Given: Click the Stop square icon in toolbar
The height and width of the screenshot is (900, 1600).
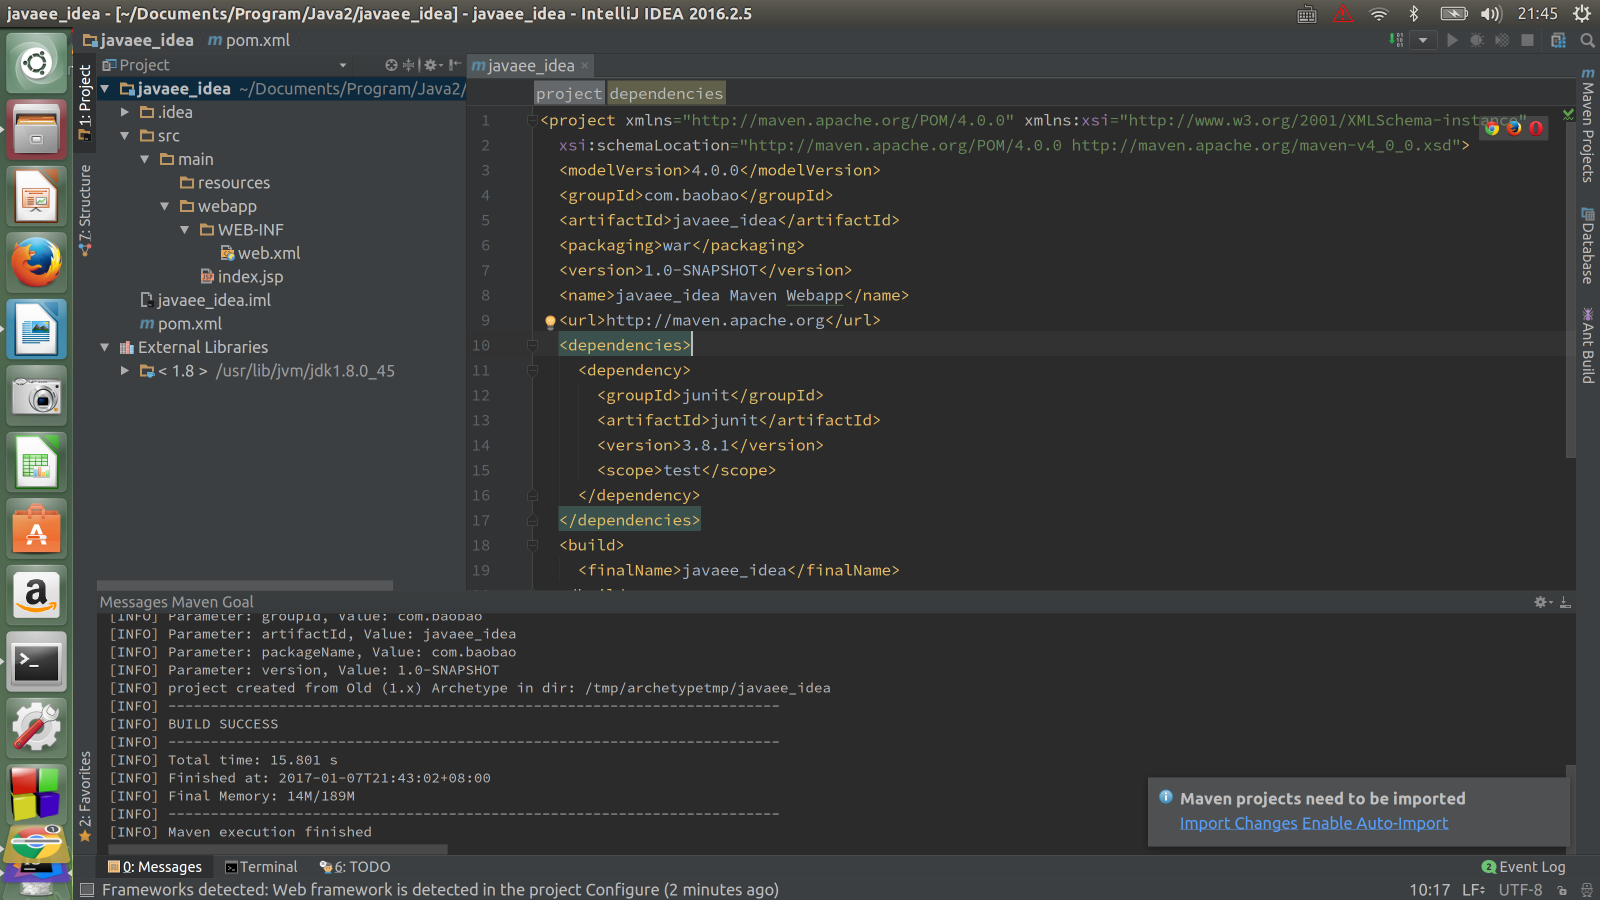Looking at the screenshot, I should 1527,40.
